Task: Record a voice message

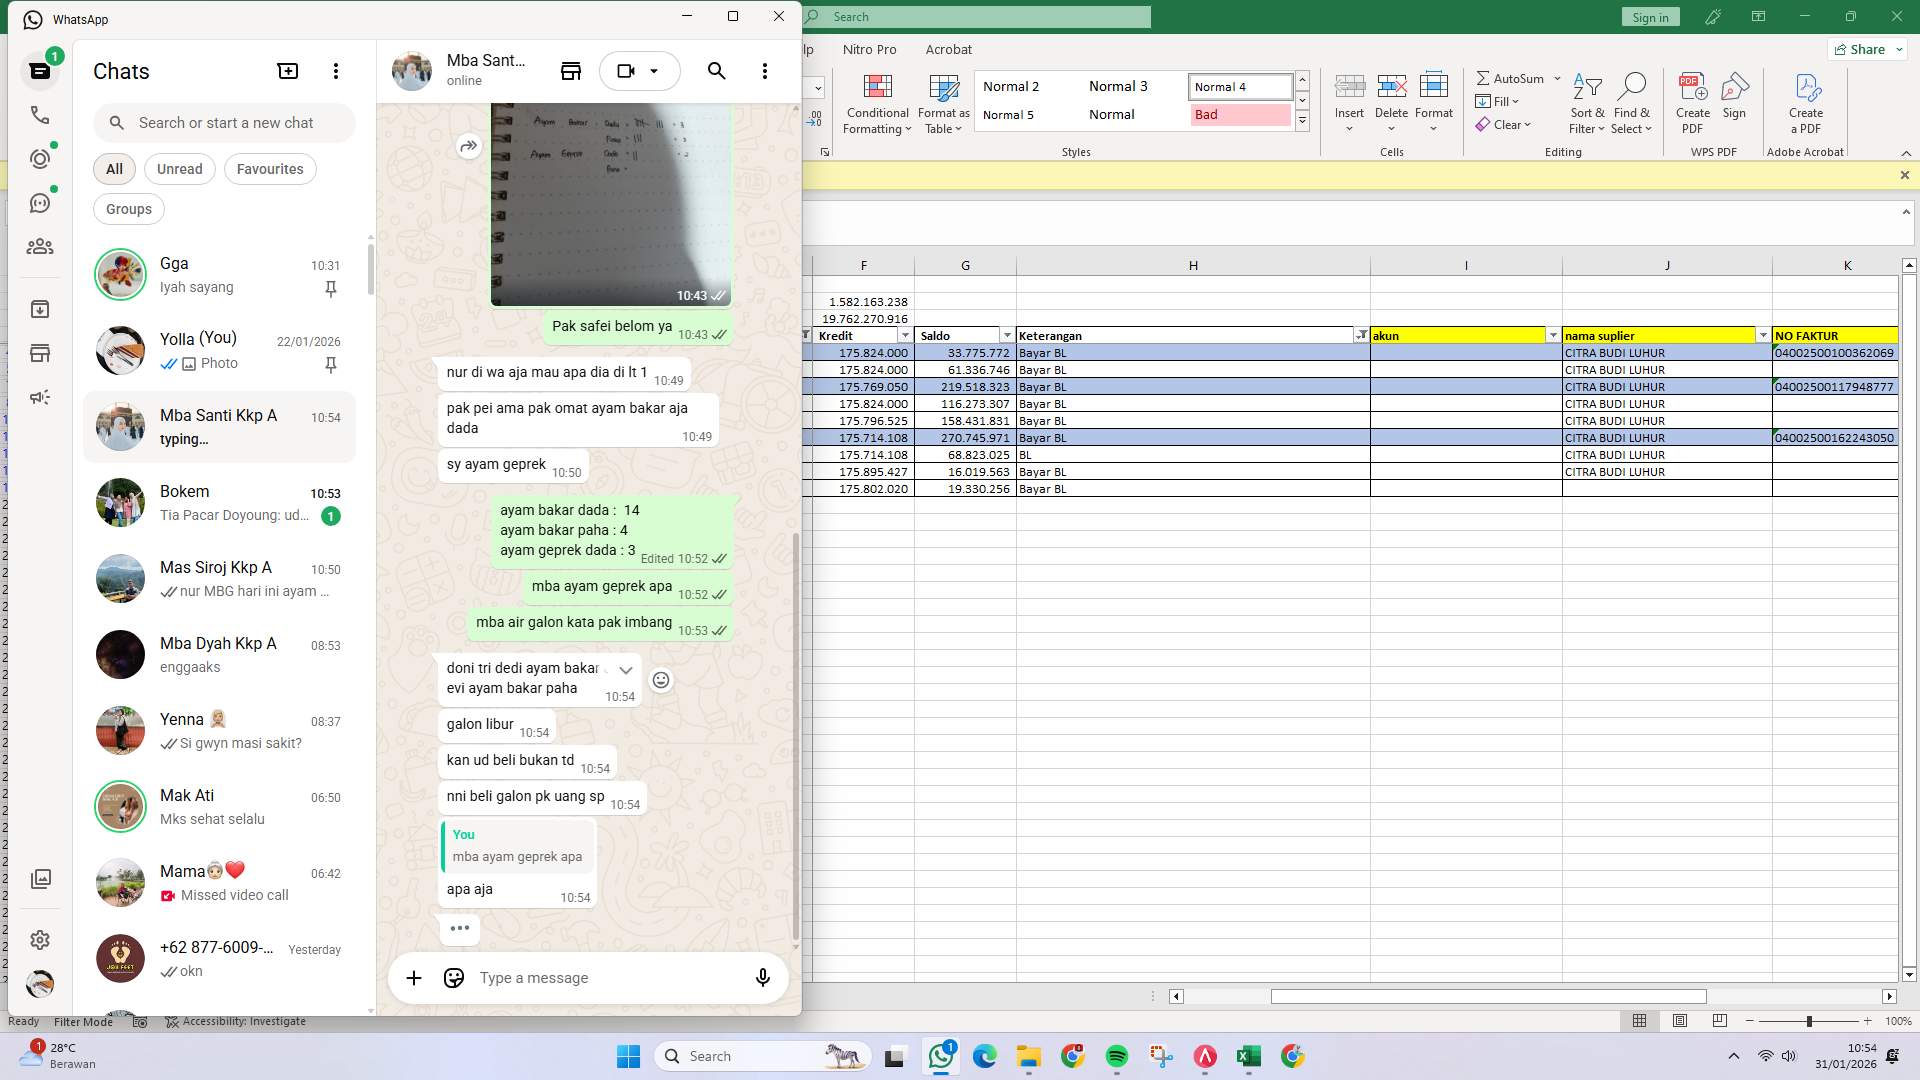Action: (x=762, y=977)
